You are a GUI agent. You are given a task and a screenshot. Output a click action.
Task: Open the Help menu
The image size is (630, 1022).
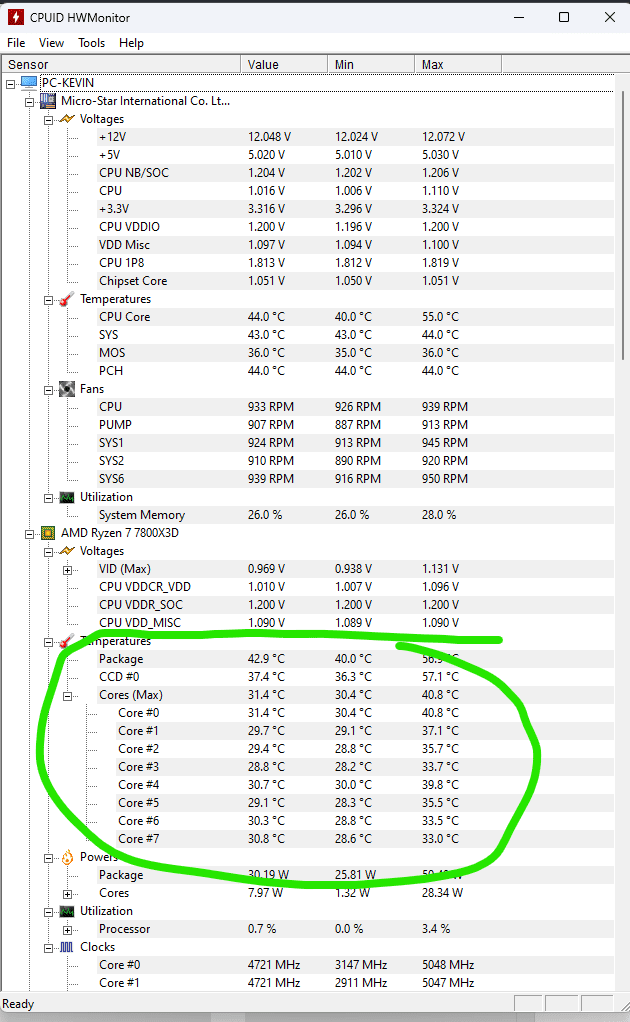131,43
